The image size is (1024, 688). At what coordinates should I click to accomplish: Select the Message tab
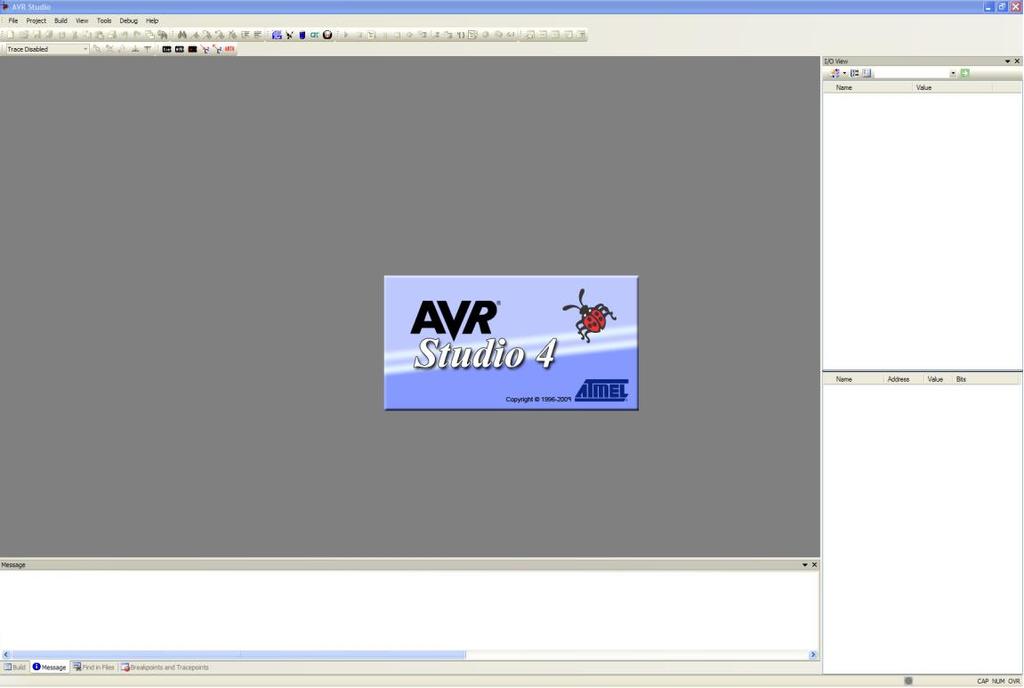50,667
